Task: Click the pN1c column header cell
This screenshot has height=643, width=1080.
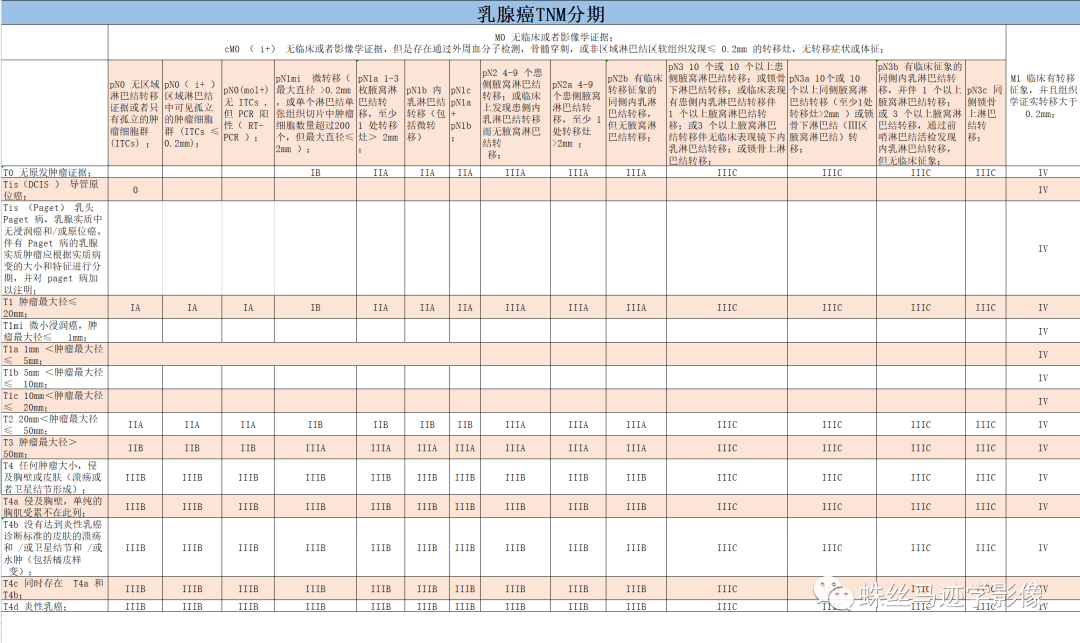Action: click(465, 113)
